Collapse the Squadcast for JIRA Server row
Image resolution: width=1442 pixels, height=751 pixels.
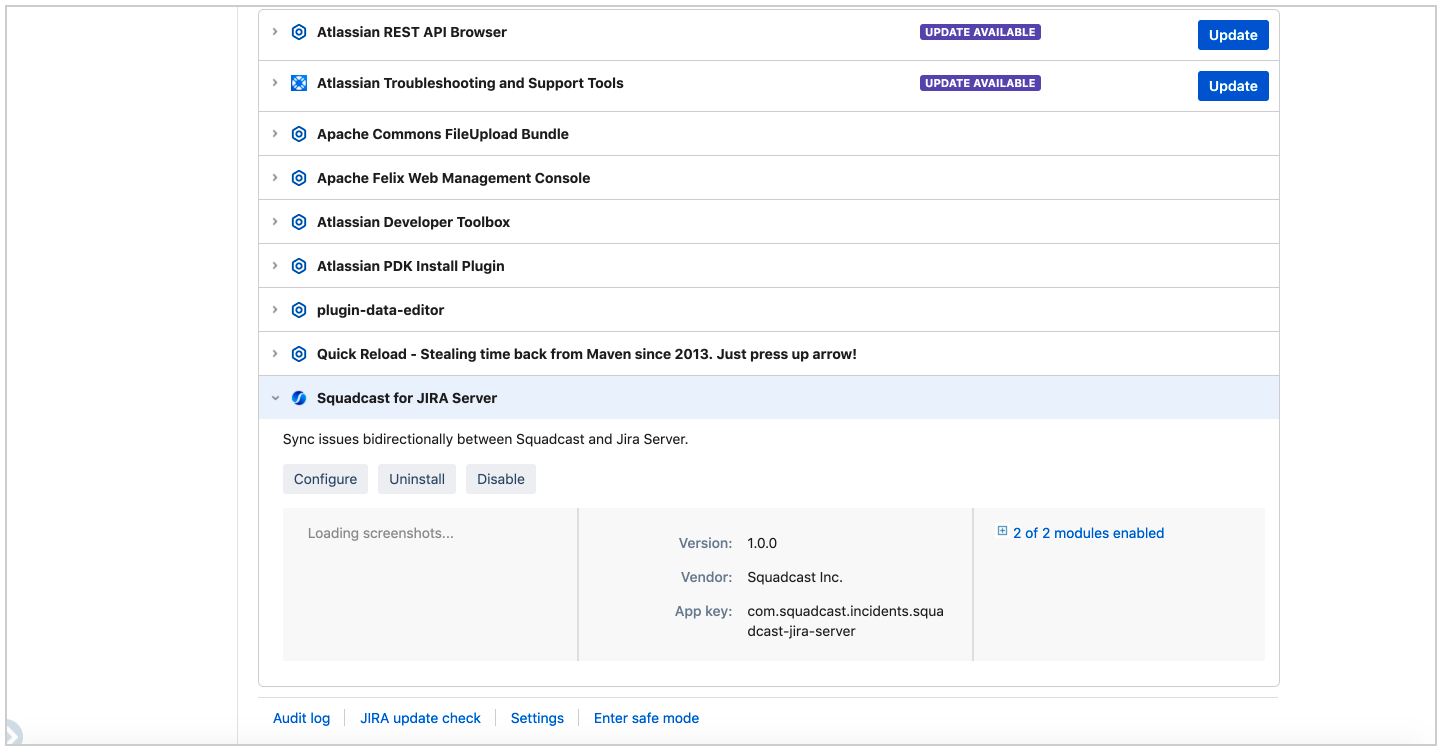click(275, 398)
